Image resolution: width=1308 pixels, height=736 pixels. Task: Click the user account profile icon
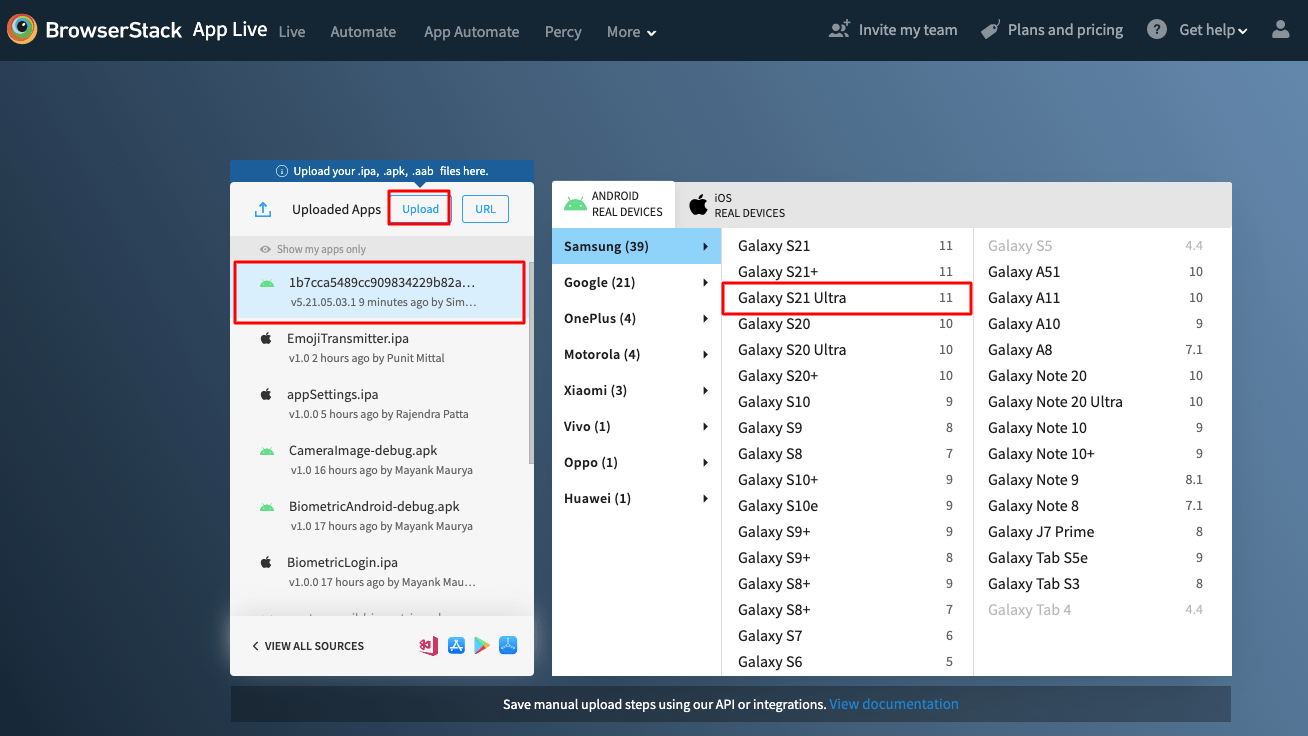(x=1281, y=29)
